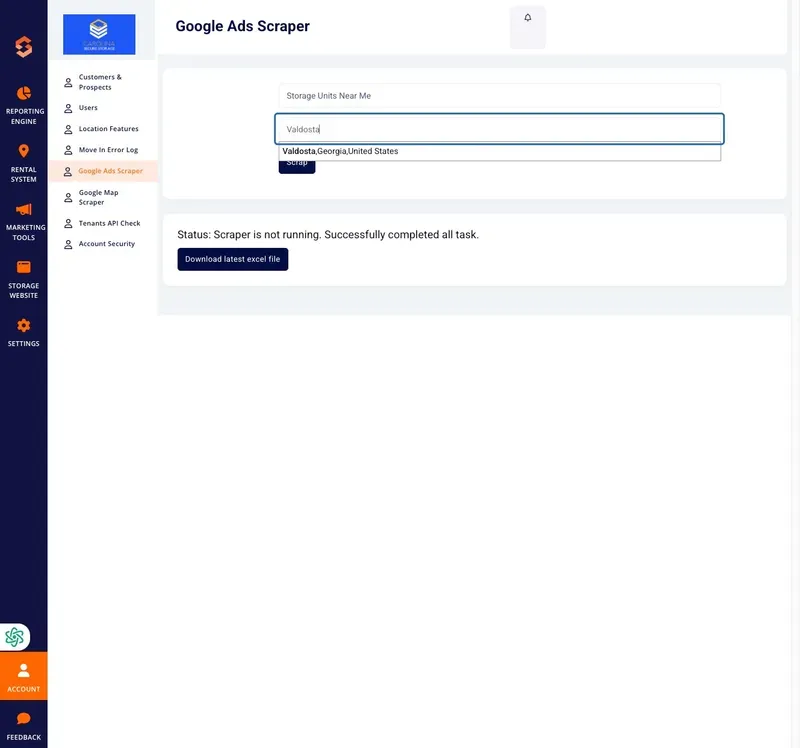Click the person icon beside Move In Error Log

click(x=68, y=151)
